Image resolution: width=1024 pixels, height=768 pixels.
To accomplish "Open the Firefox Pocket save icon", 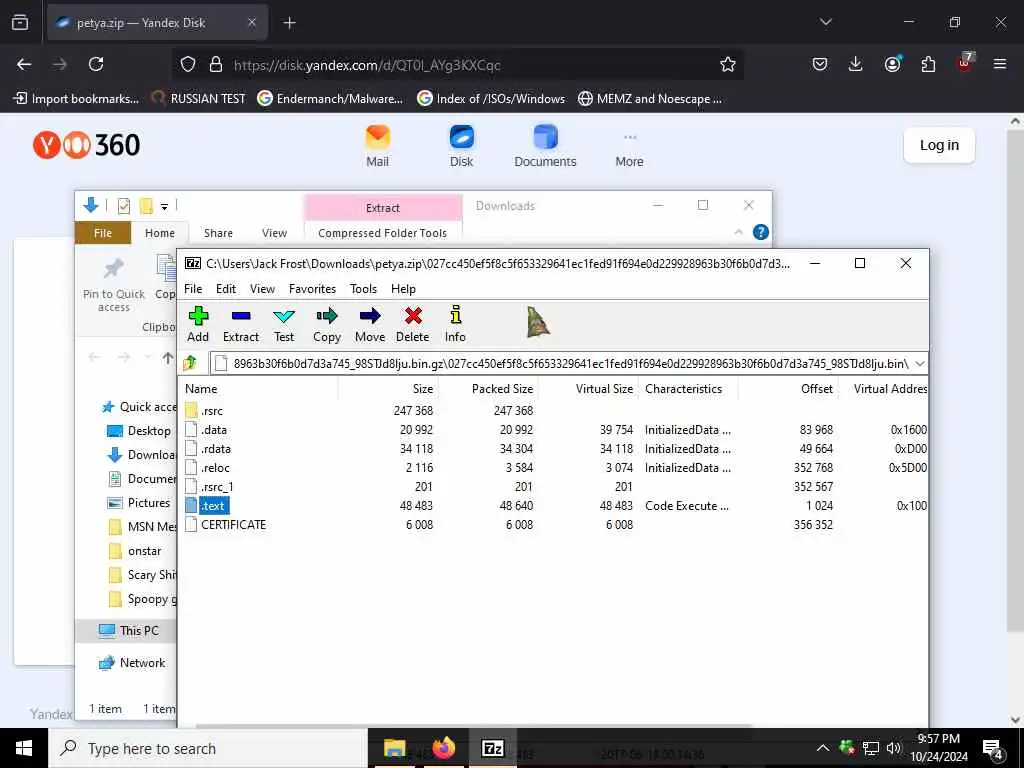I will [x=820, y=64].
